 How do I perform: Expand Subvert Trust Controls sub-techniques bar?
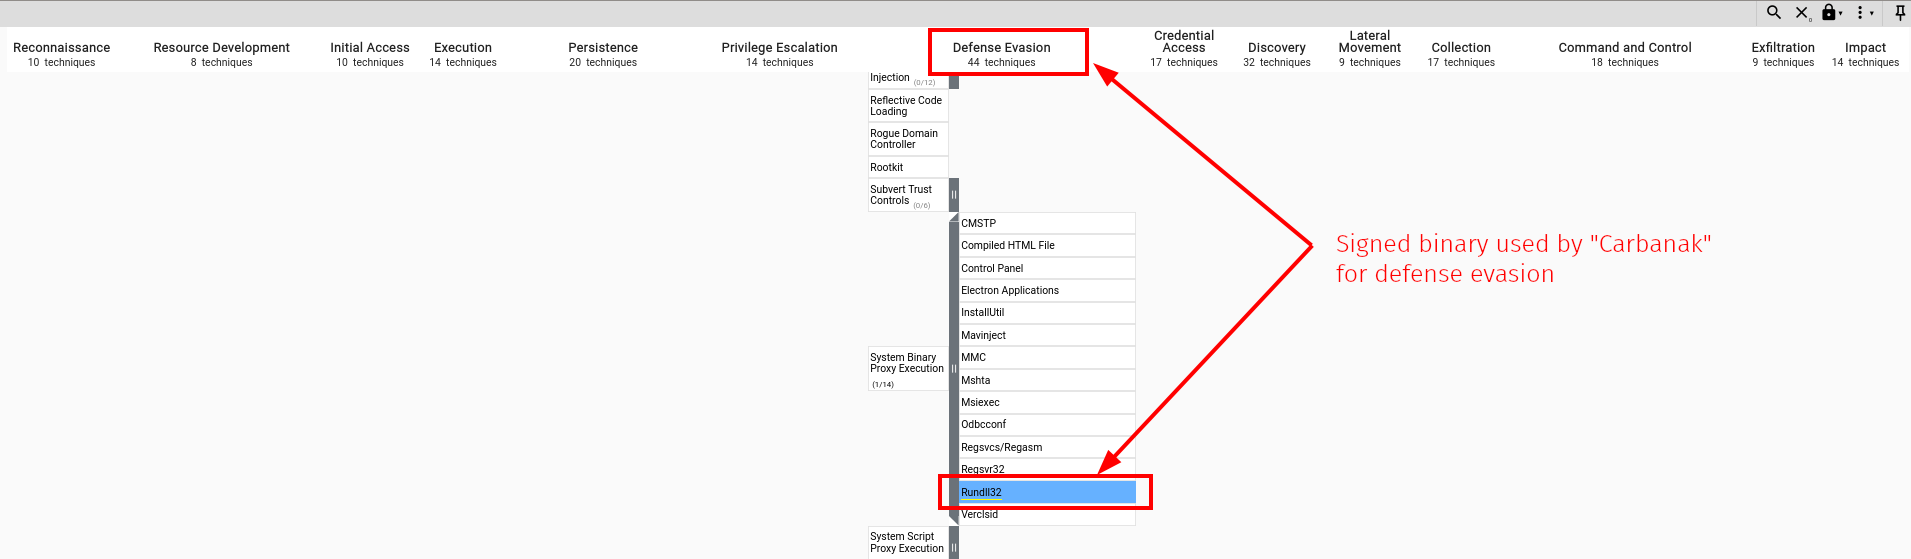point(954,195)
